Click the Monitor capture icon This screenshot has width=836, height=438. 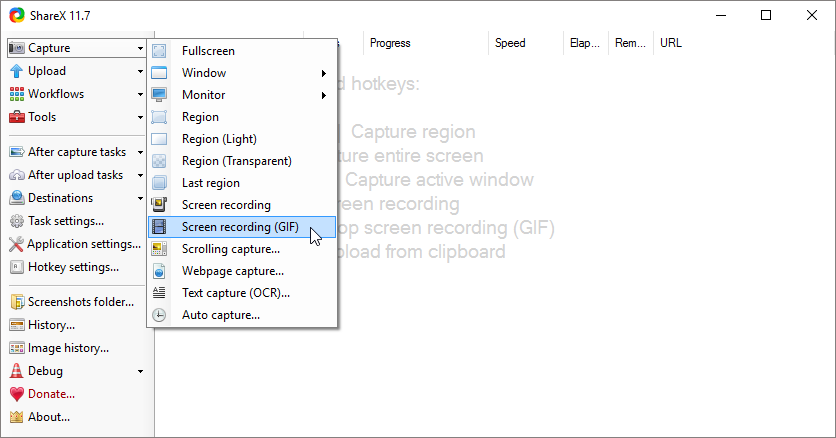tap(159, 95)
